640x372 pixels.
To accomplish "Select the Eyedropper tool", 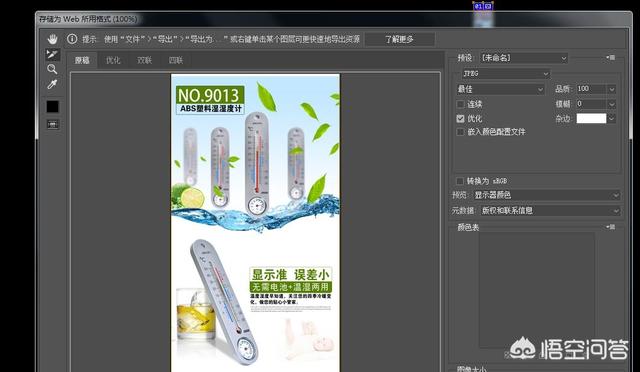I will tap(52, 85).
